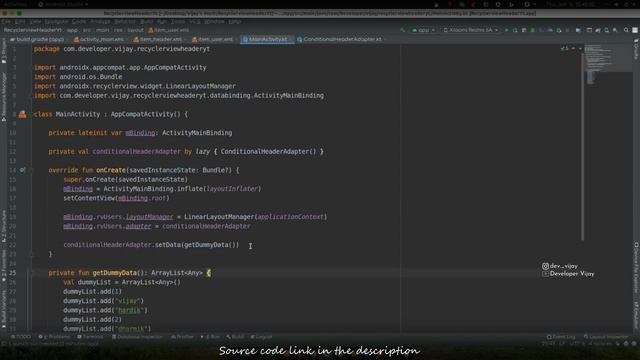The height and width of the screenshot is (360, 640).
Task: Open the activity_main.xml editor tab
Action: click(99, 39)
